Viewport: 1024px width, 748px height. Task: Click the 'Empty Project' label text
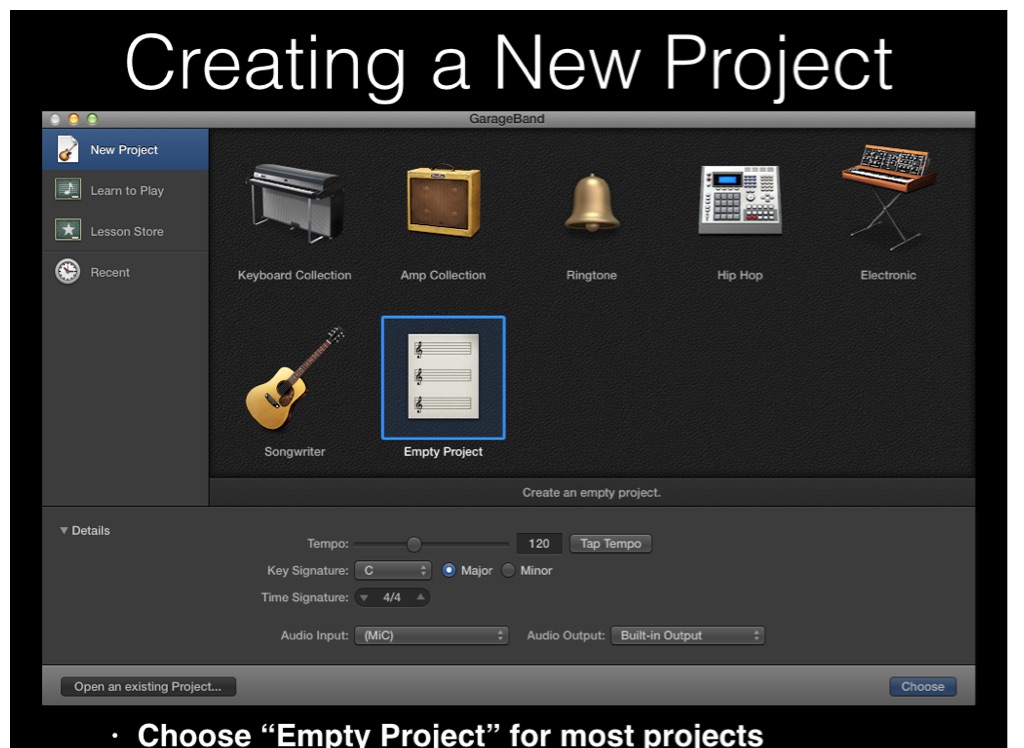click(443, 451)
